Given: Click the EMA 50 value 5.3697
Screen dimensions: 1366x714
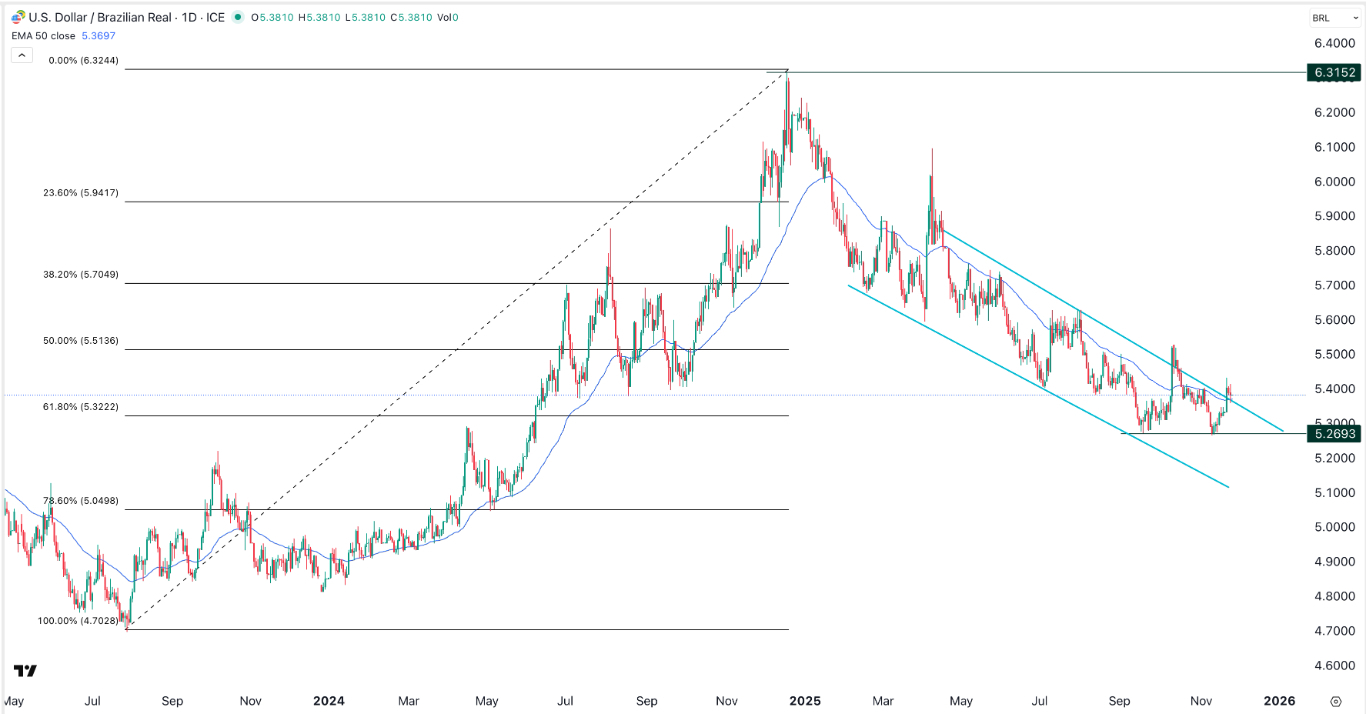Looking at the screenshot, I should pyautogui.click(x=98, y=34).
